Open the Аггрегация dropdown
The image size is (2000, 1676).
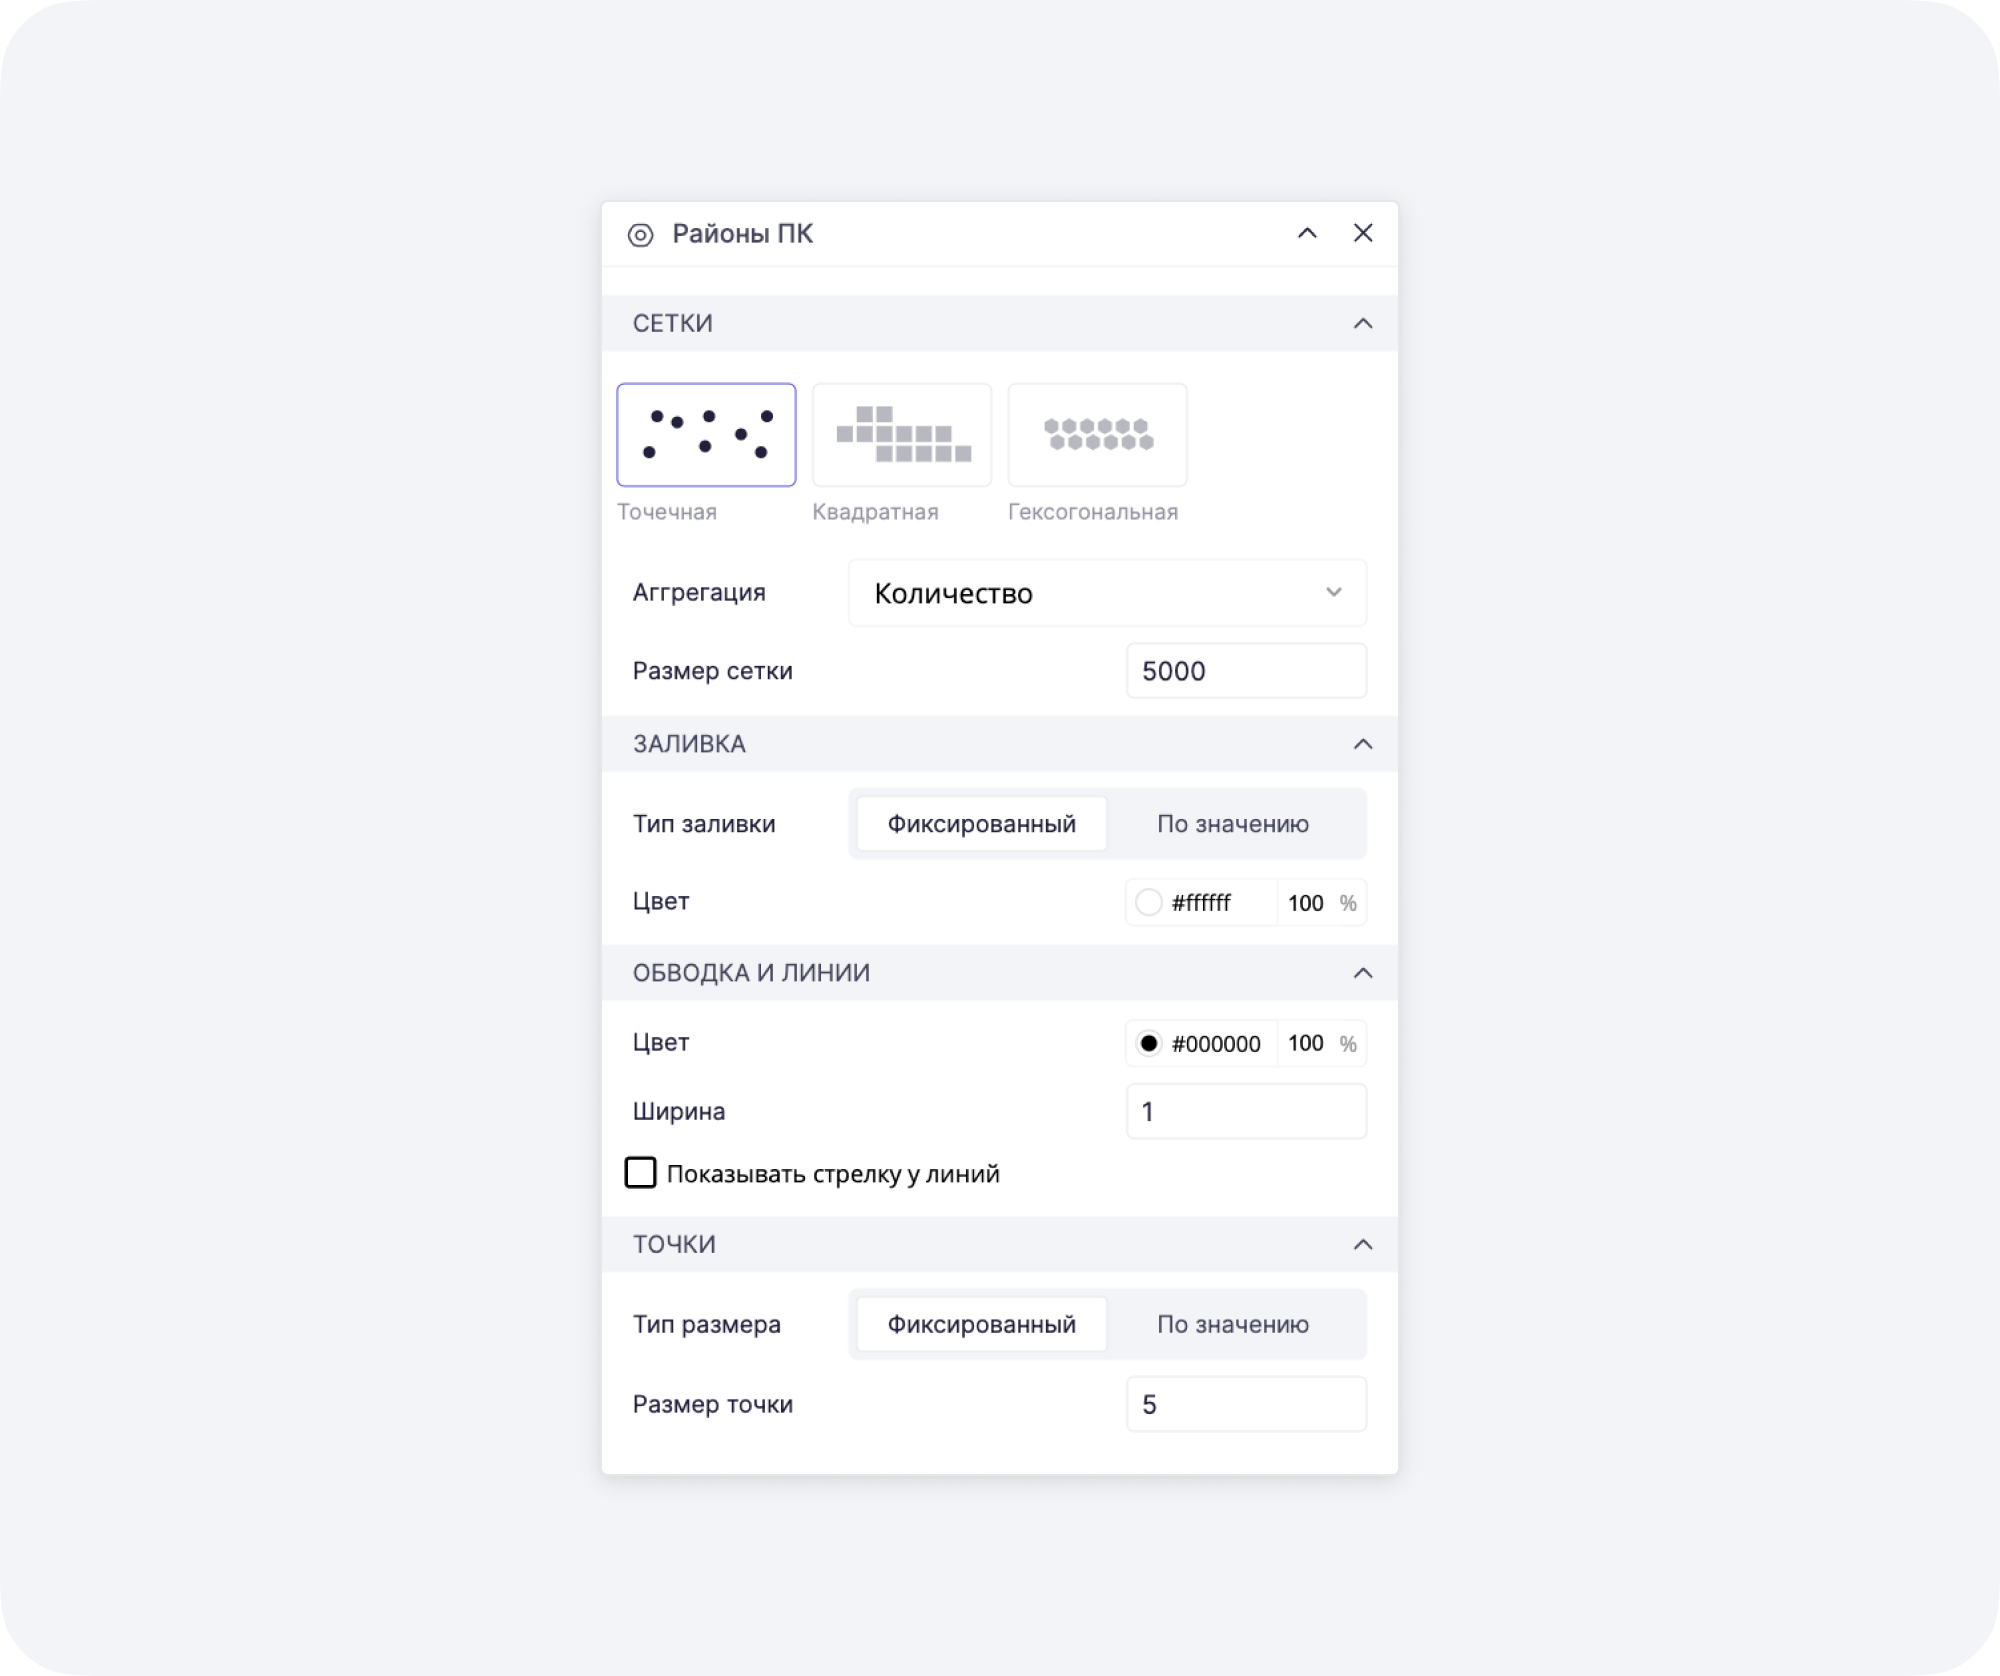click(x=1106, y=592)
